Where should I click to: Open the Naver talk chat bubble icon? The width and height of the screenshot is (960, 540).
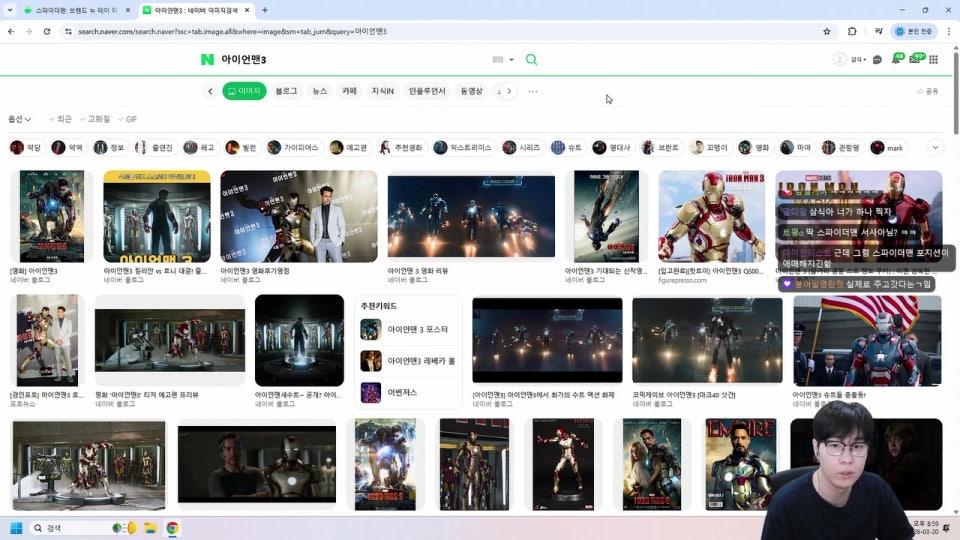[877, 60]
